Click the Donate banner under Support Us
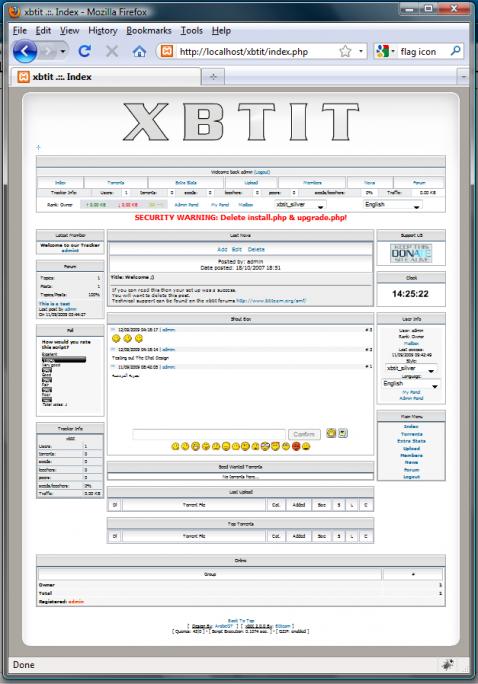 (411, 253)
